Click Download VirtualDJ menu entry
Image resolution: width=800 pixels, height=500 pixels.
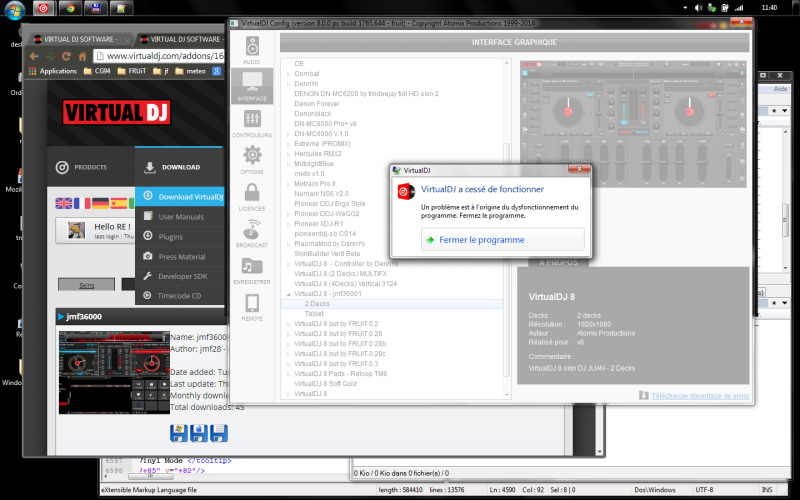click(190, 197)
